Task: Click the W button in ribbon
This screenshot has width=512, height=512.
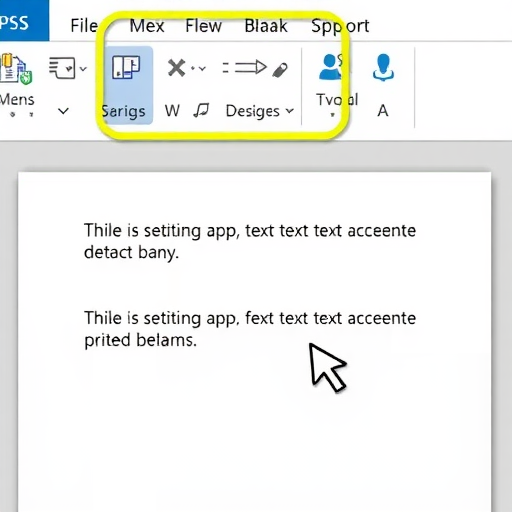Action: (x=172, y=111)
